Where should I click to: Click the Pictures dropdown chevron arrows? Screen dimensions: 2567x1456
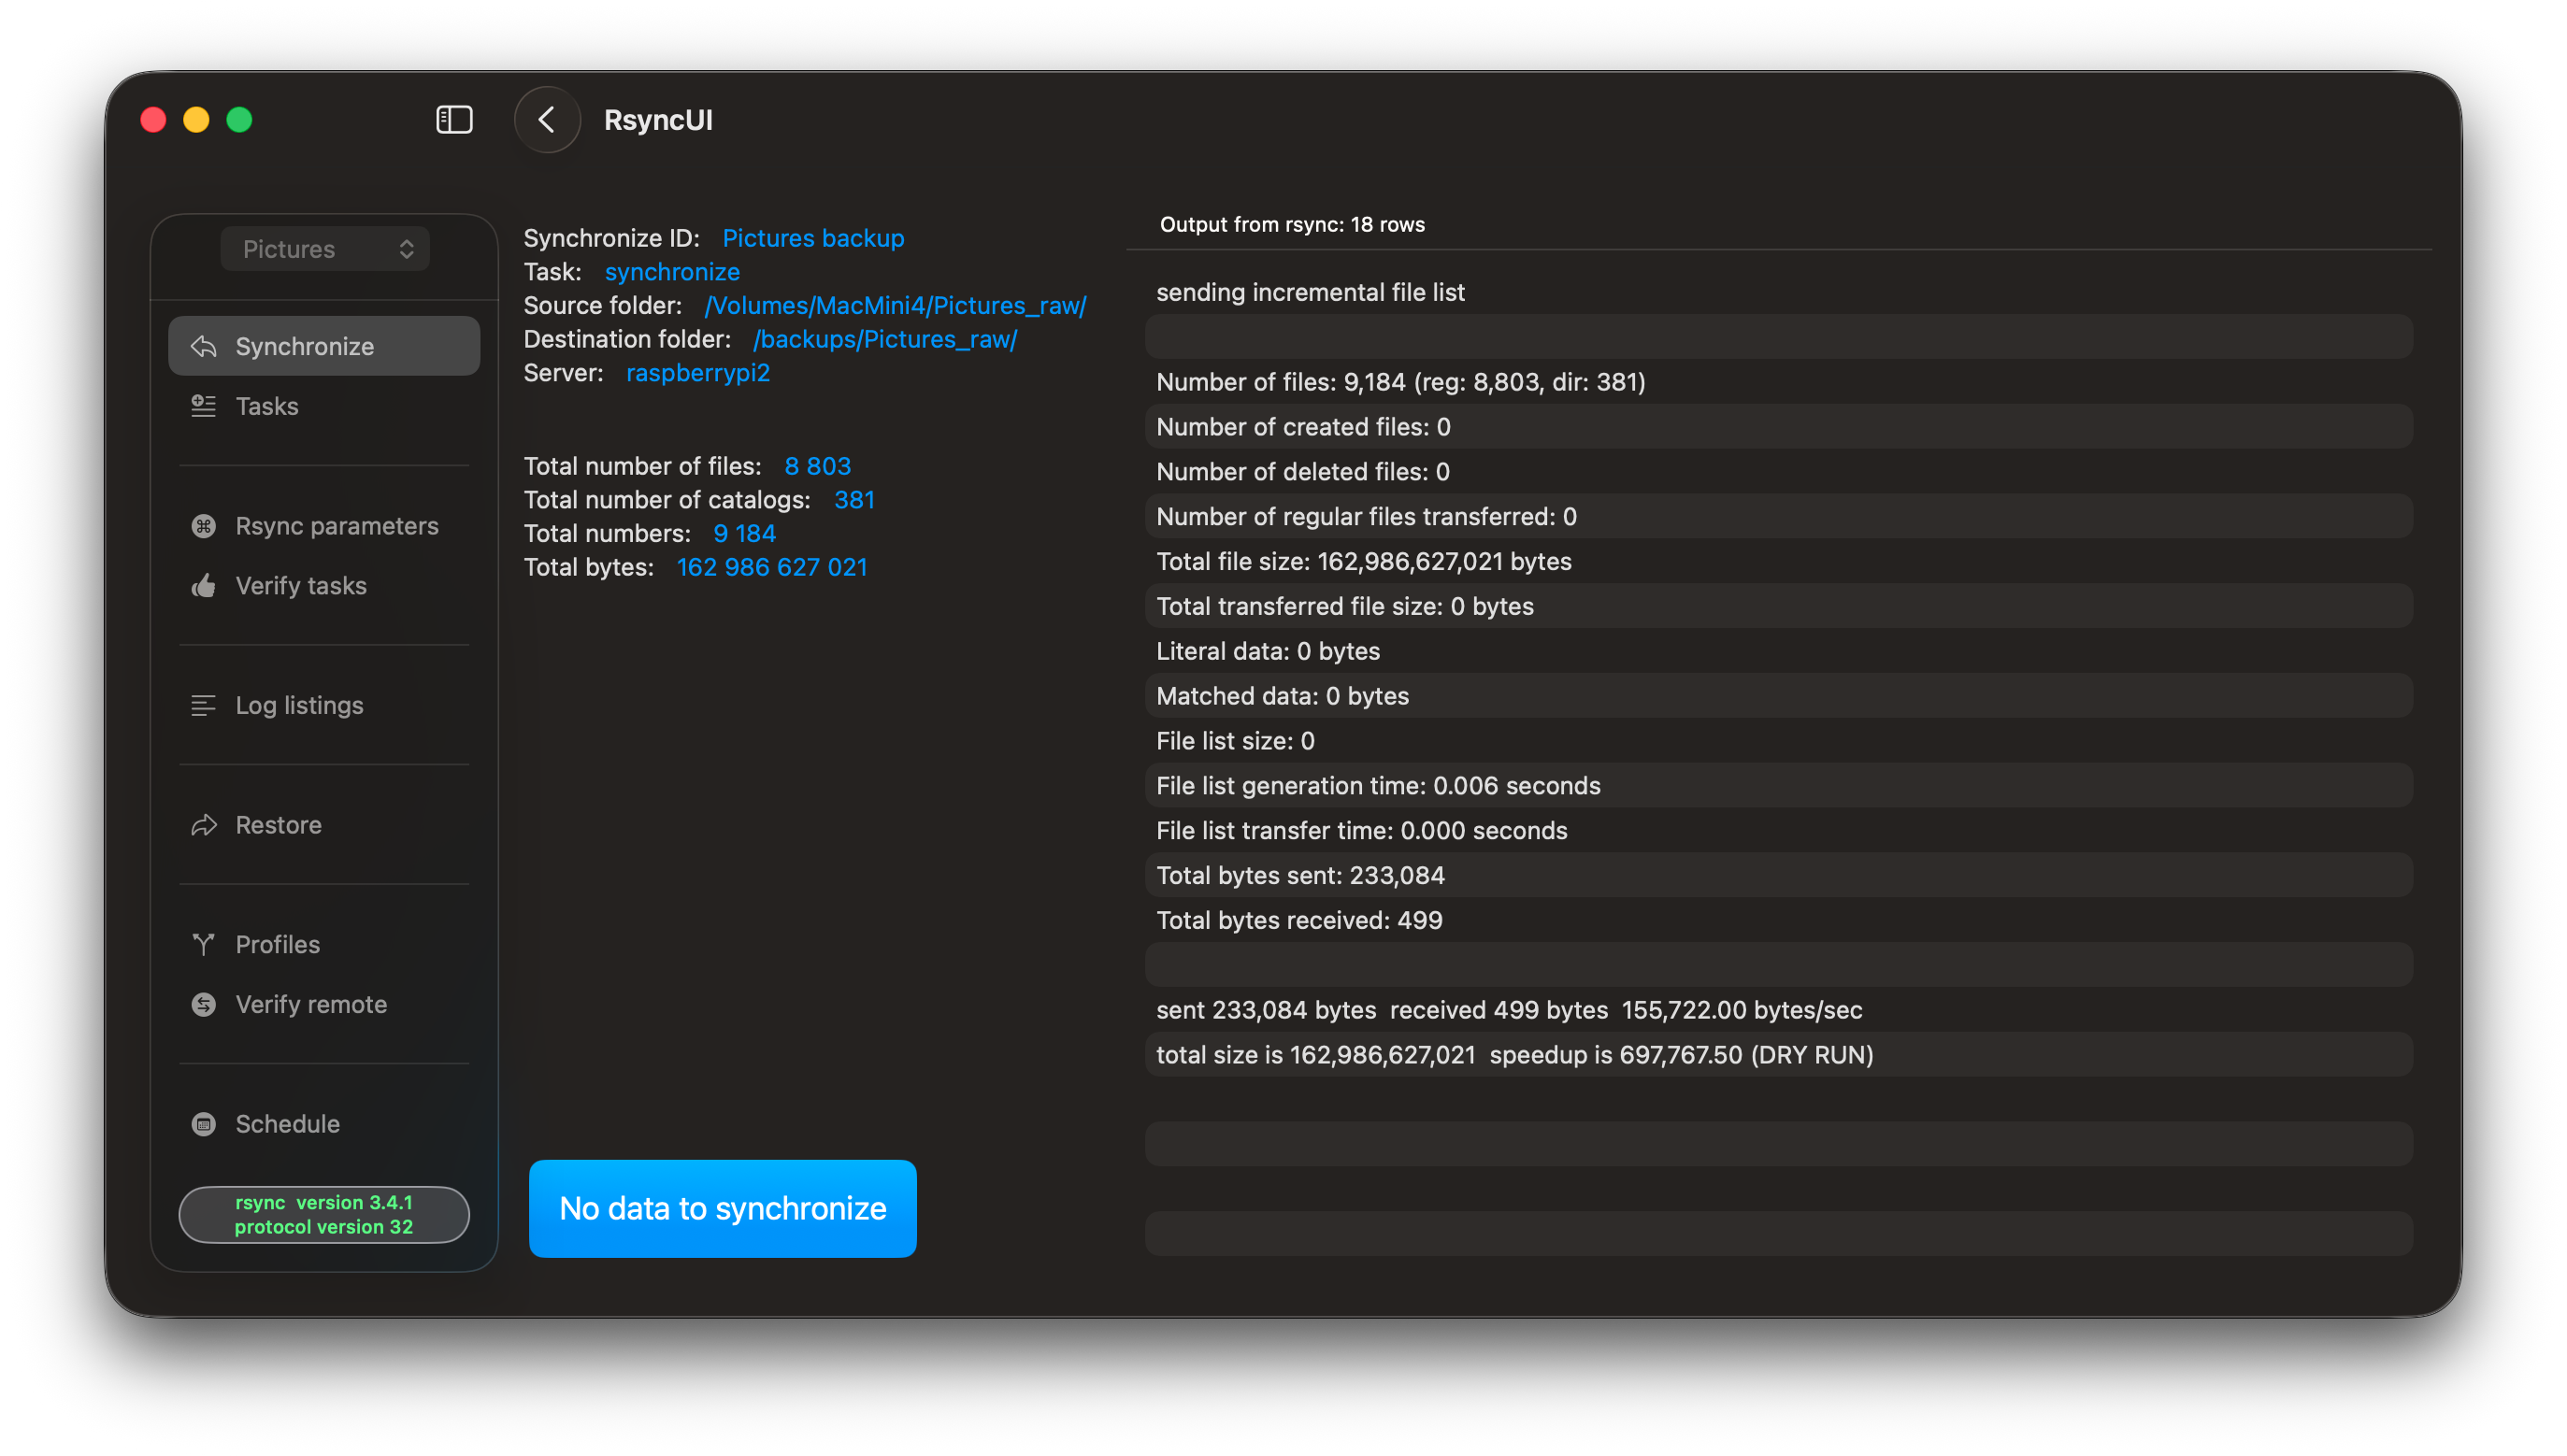406,249
